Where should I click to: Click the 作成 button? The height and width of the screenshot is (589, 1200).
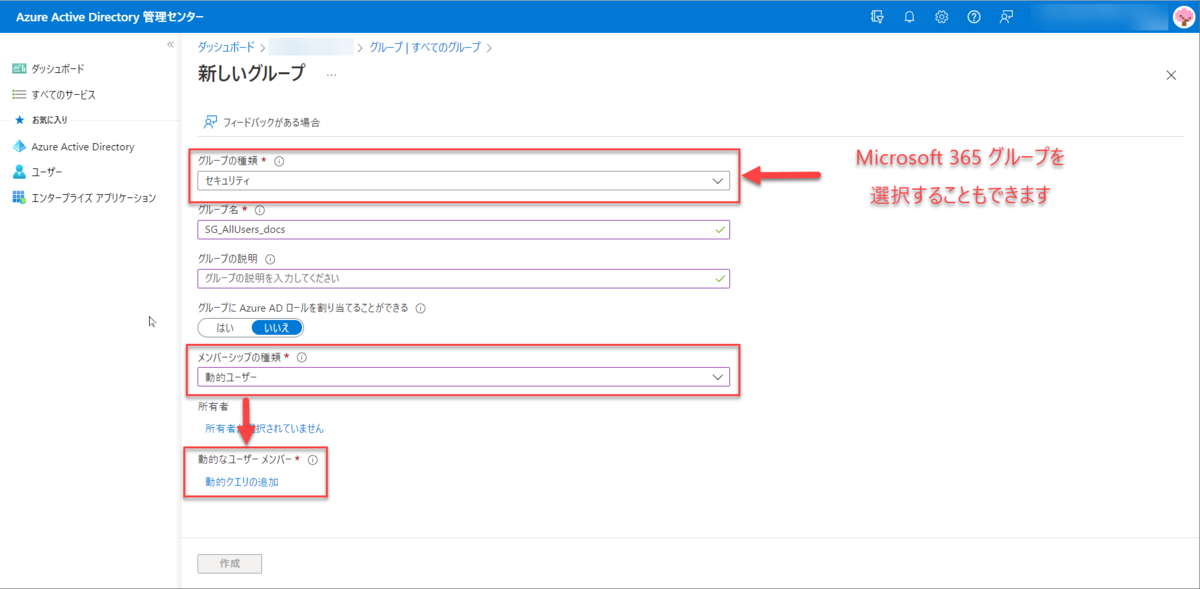[x=230, y=564]
